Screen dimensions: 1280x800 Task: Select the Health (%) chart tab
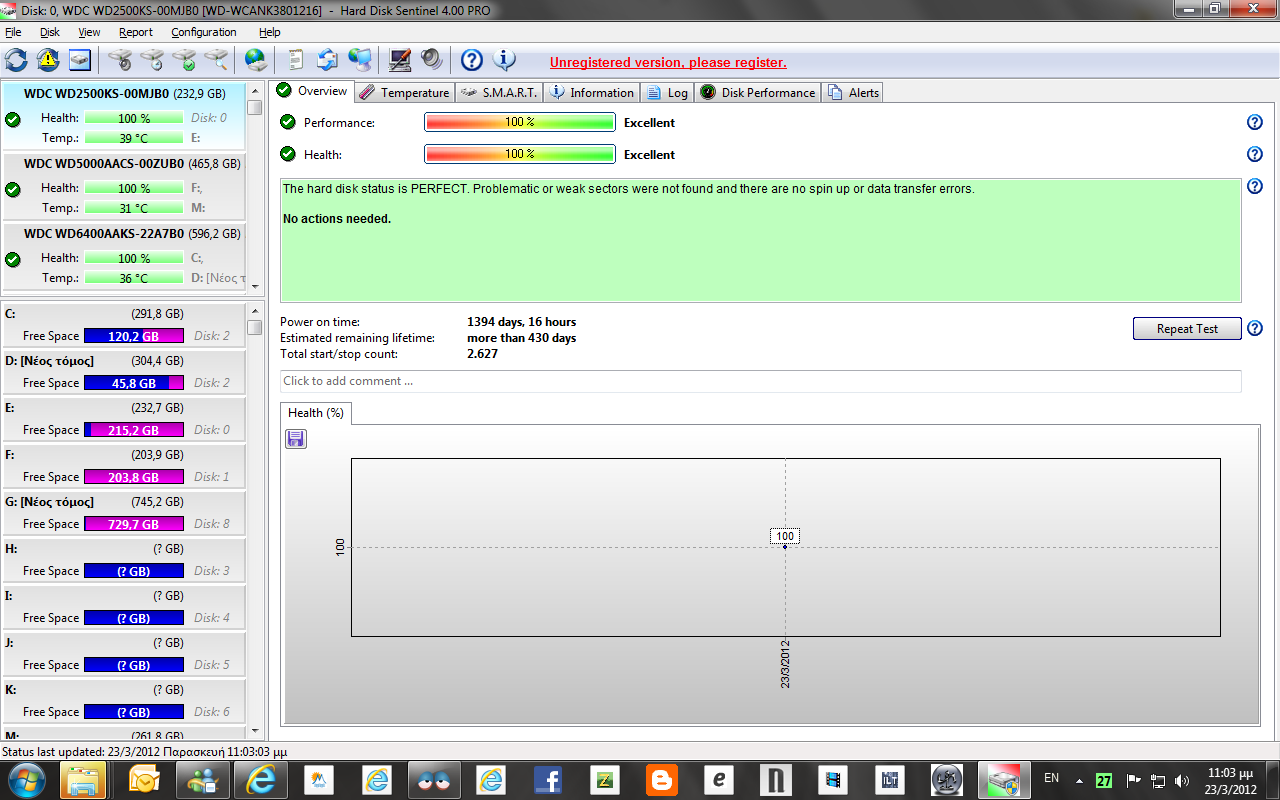315,412
